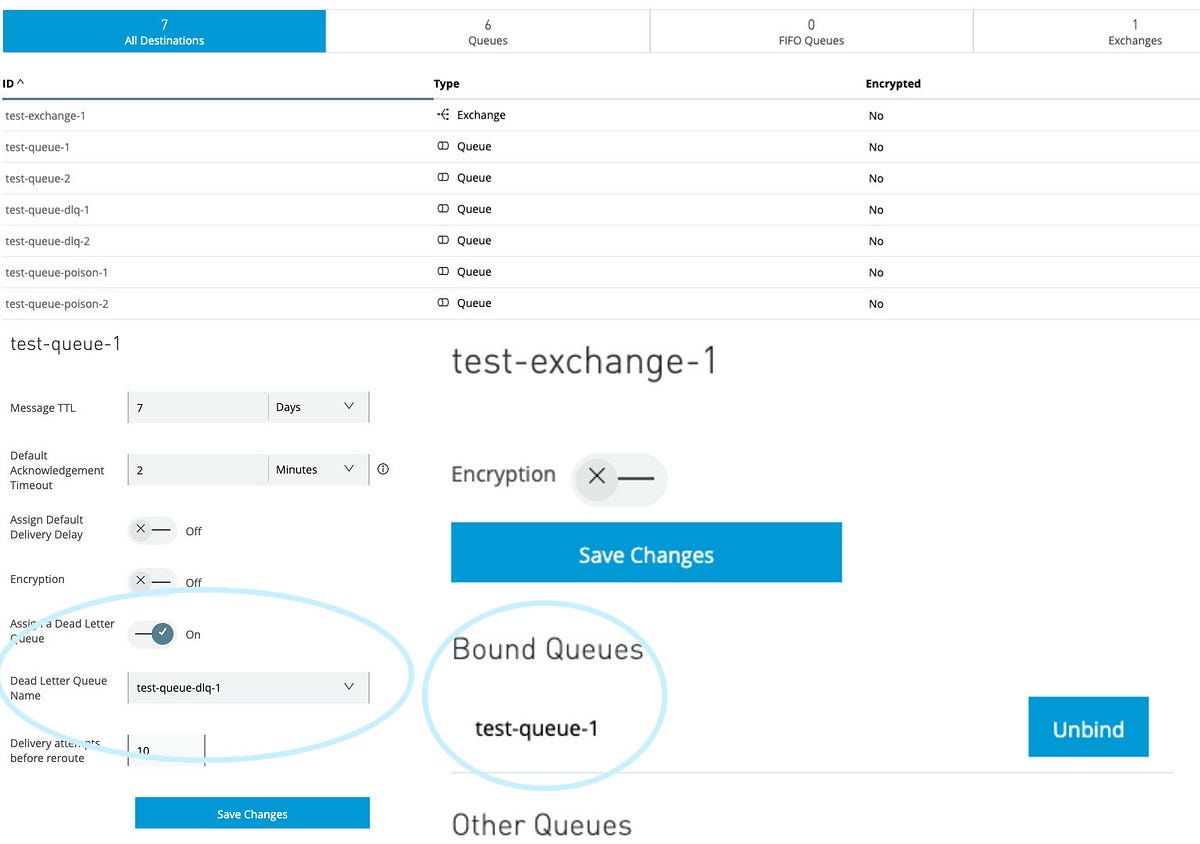This screenshot has height=844, width=1200.
Task: Switch to the Exchanges tab
Action: coord(1134,32)
